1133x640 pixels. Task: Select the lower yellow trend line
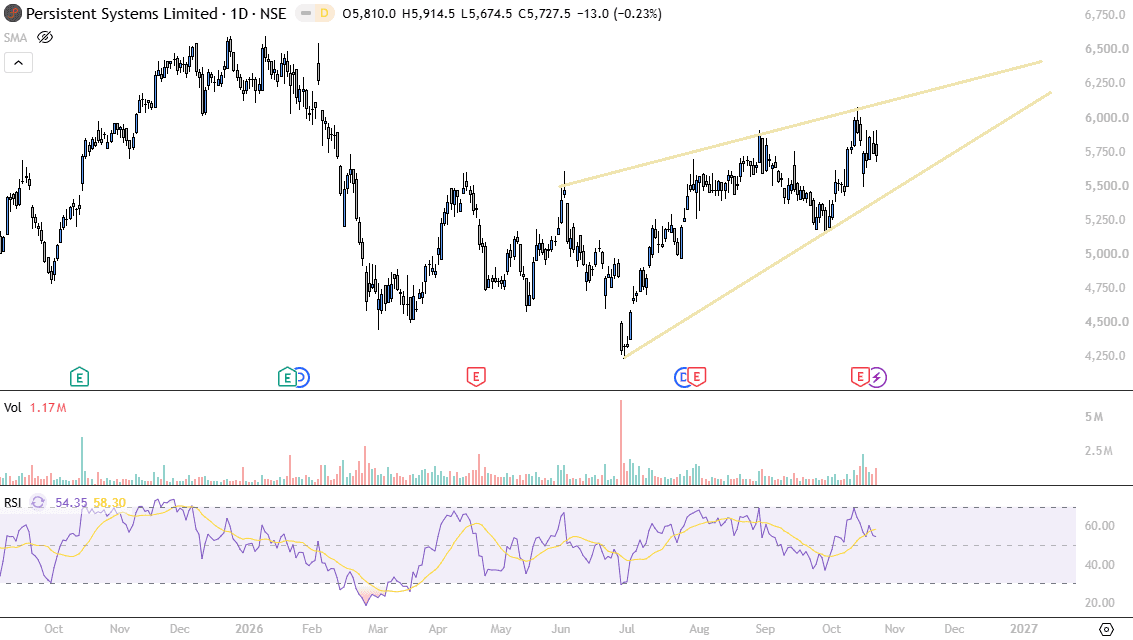[x=837, y=225]
